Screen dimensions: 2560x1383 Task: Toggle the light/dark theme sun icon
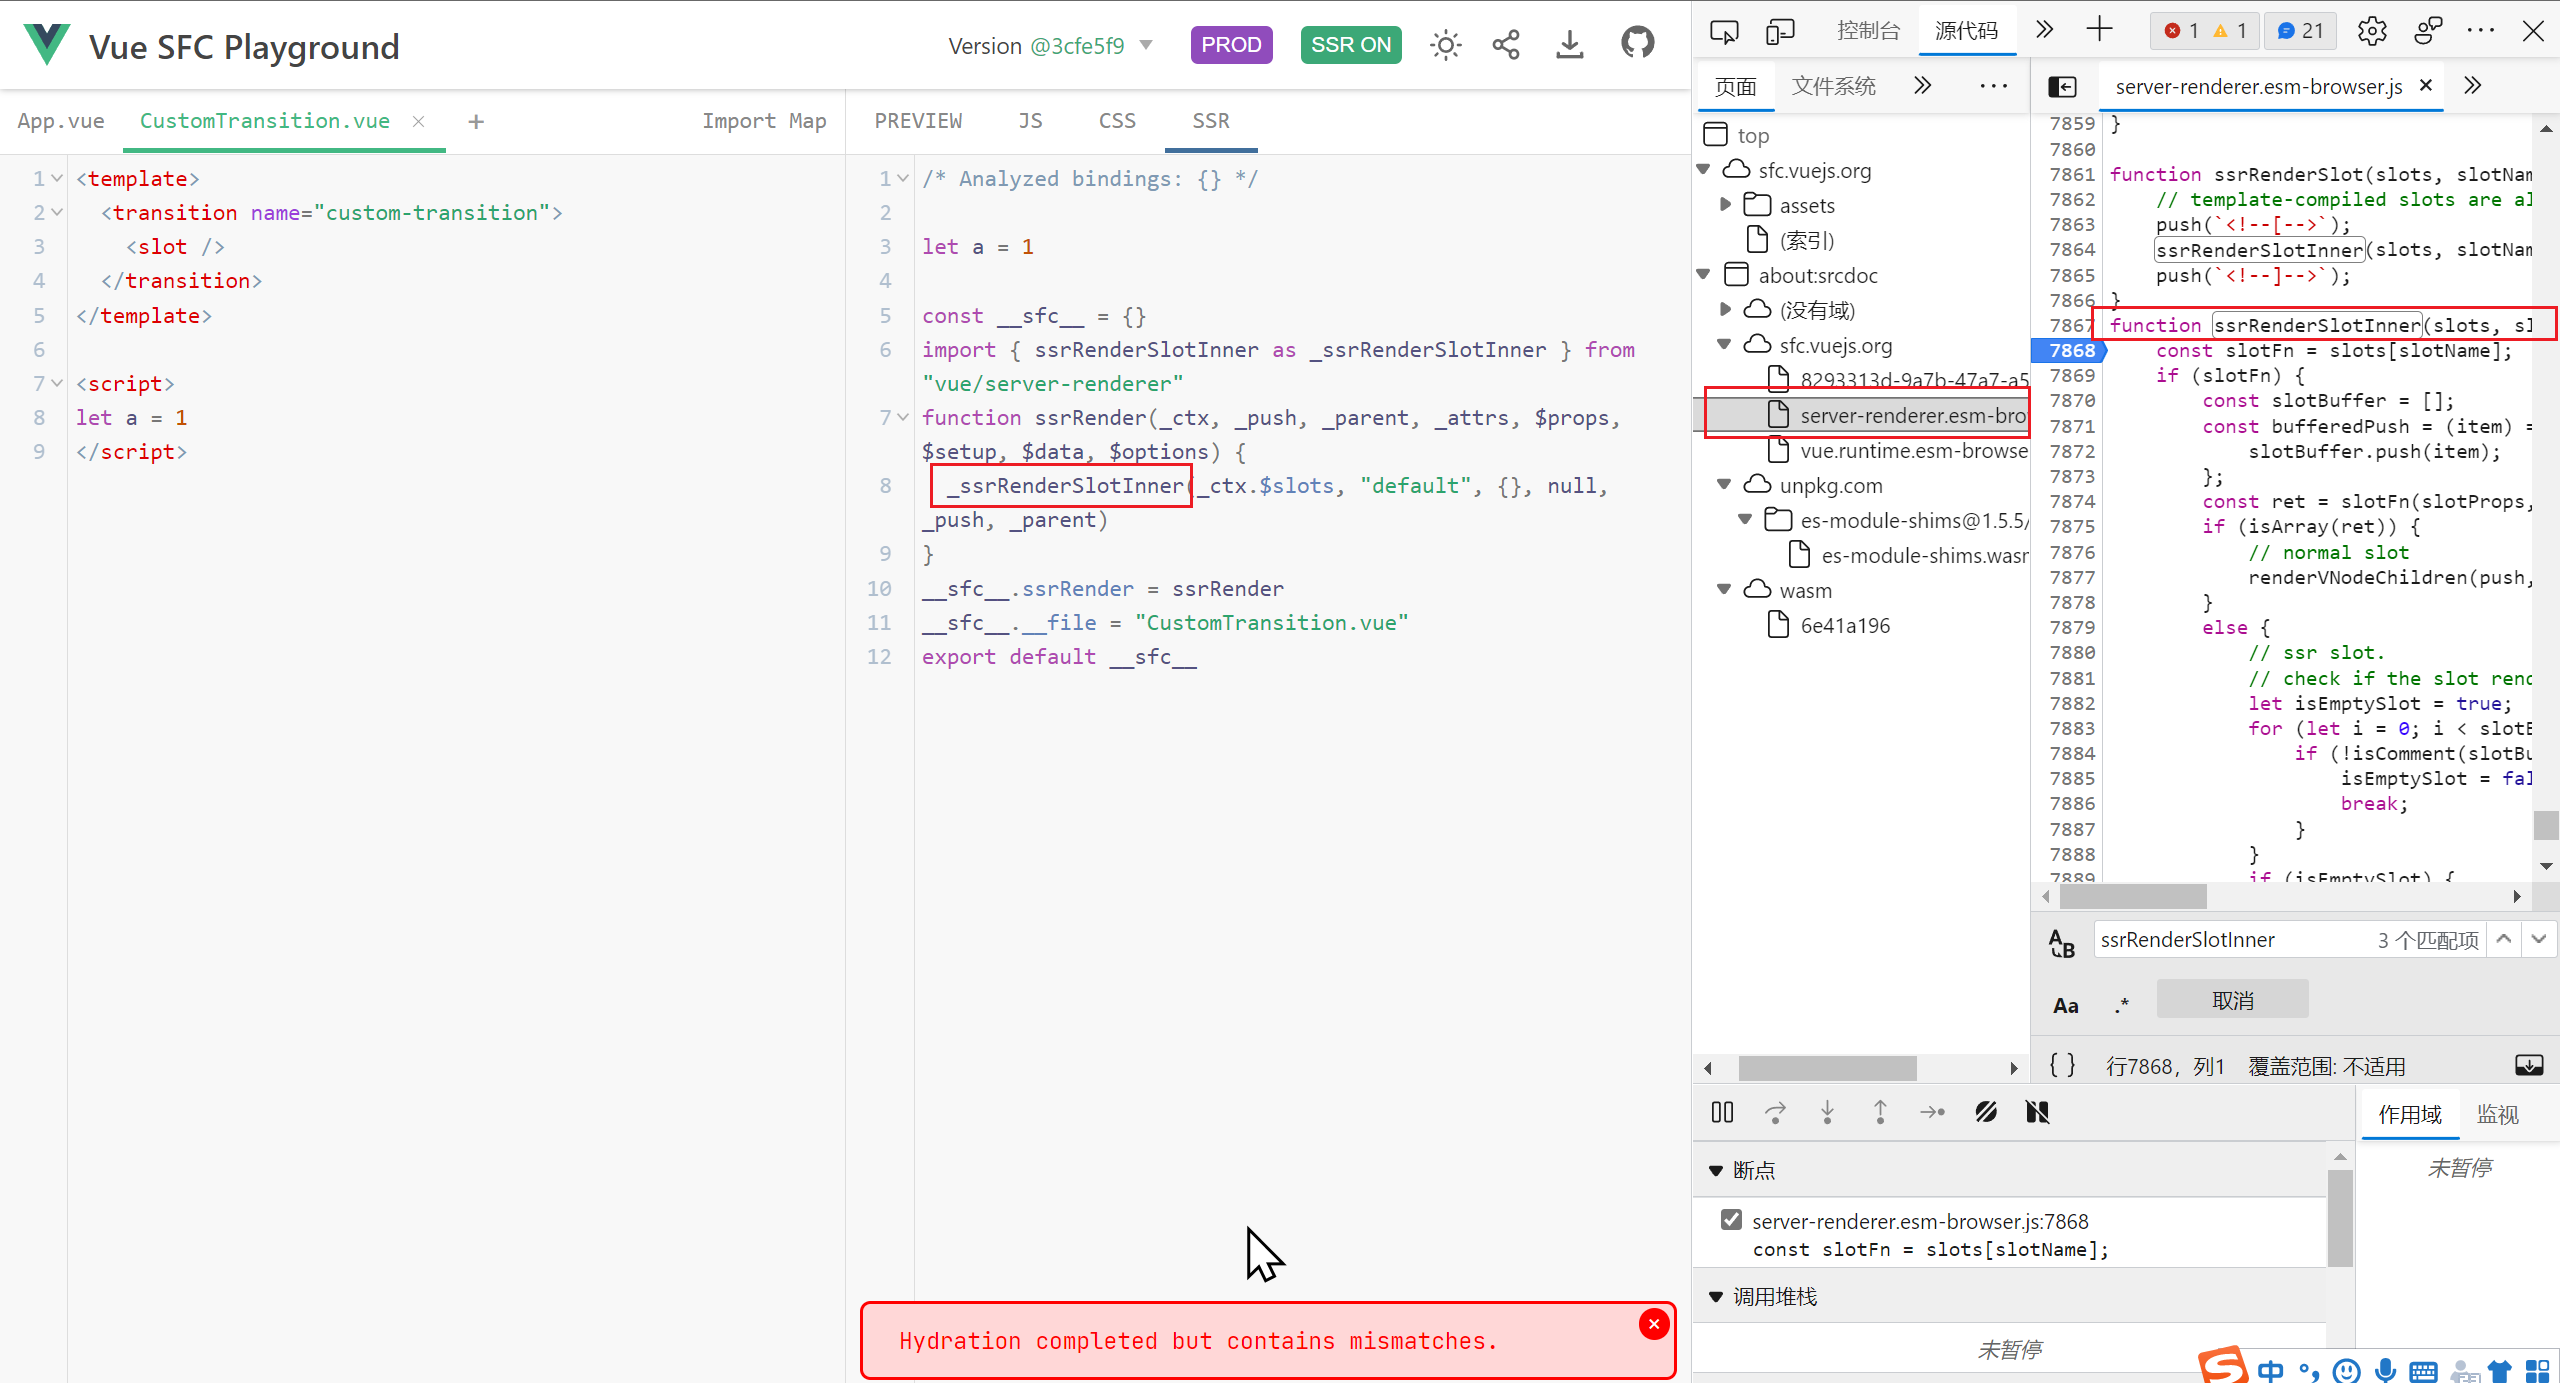(x=1445, y=45)
